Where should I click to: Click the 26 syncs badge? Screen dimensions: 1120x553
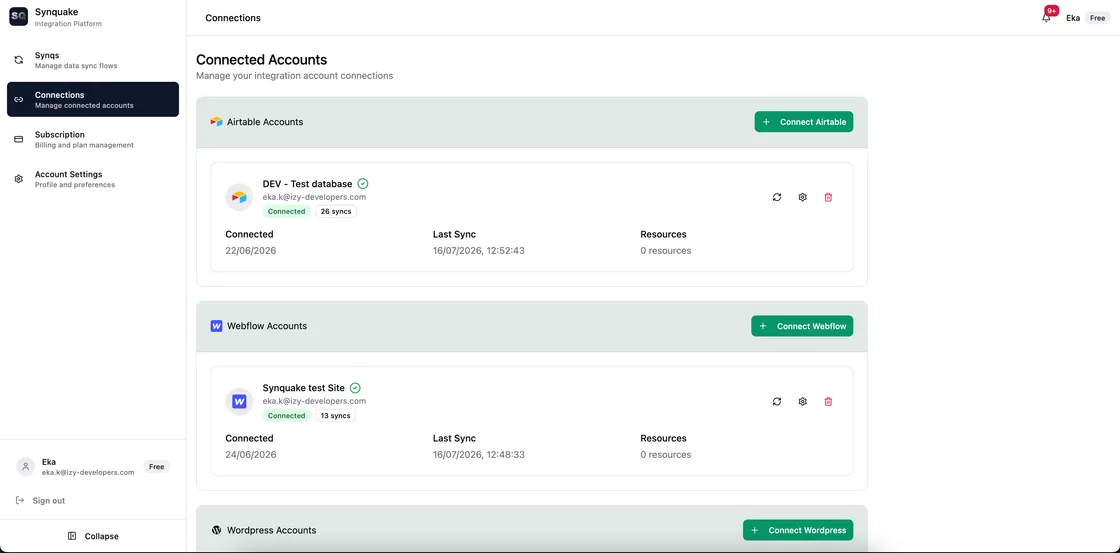click(x=336, y=211)
